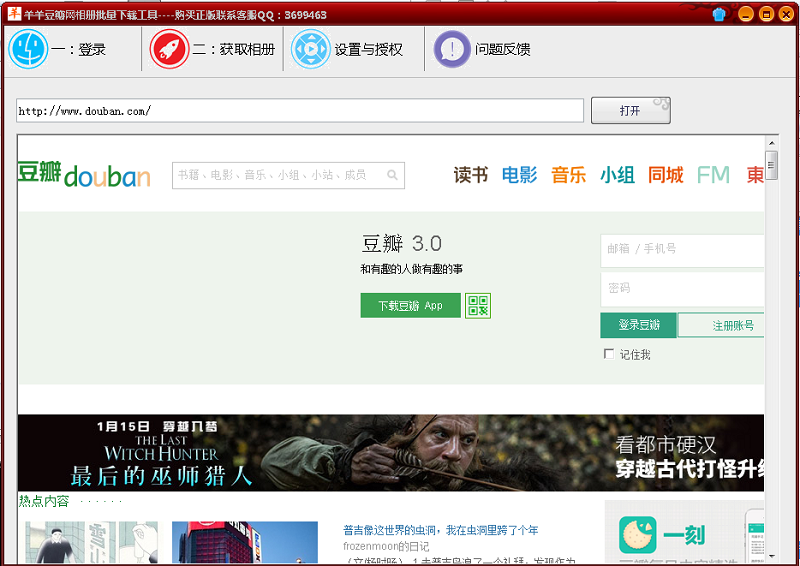The height and width of the screenshot is (566, 800).
Task: Click the 下载豆瓣 App button
Action: 410,306
